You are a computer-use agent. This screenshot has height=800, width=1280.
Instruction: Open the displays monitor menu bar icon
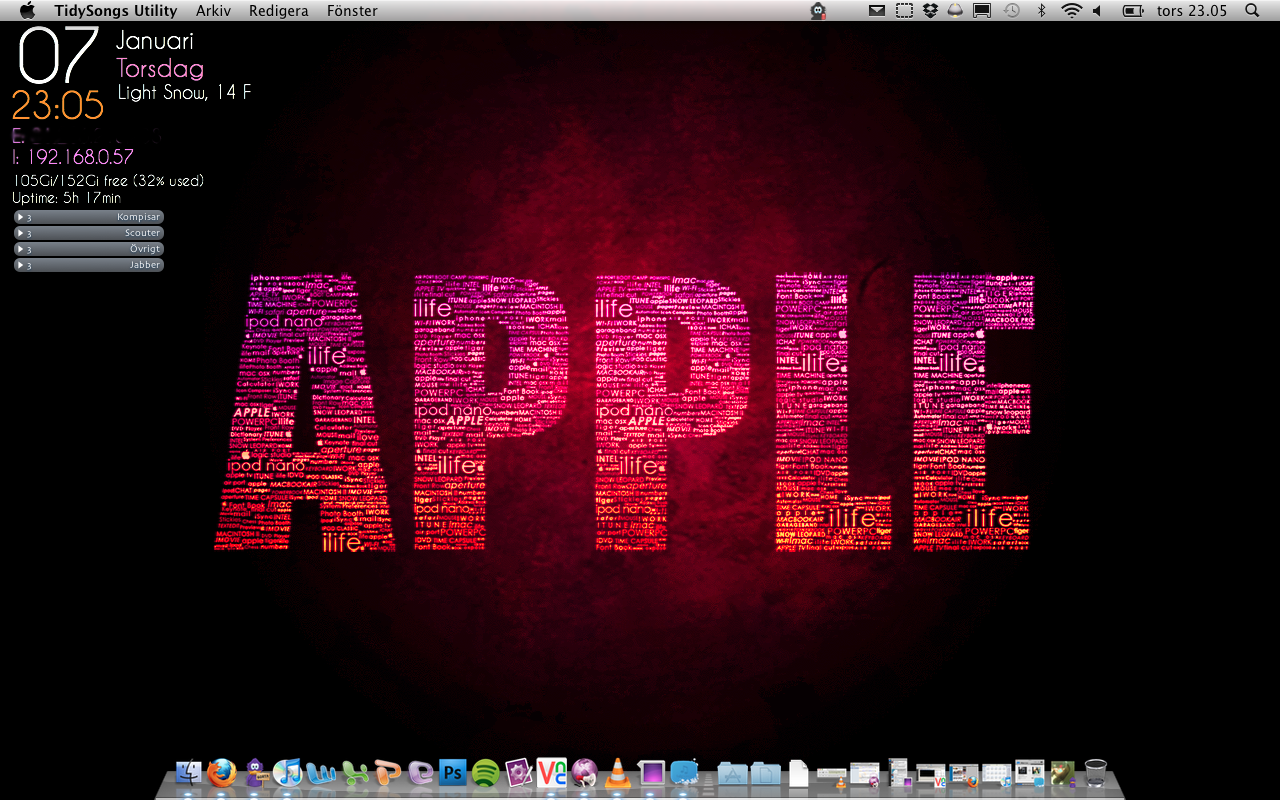pos(982,10)
